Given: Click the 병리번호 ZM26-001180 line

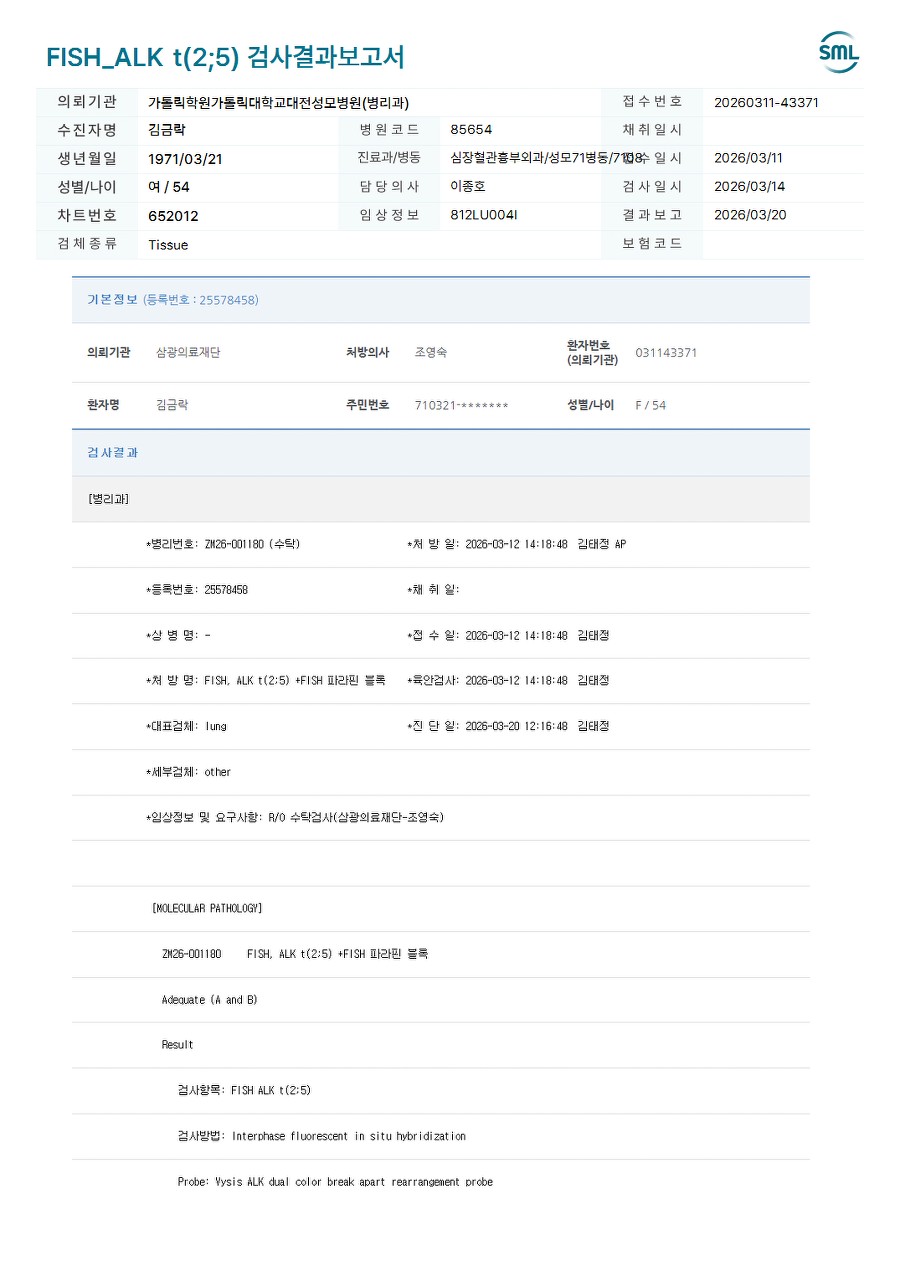Looking at the screenshot, I should (223, 544).
